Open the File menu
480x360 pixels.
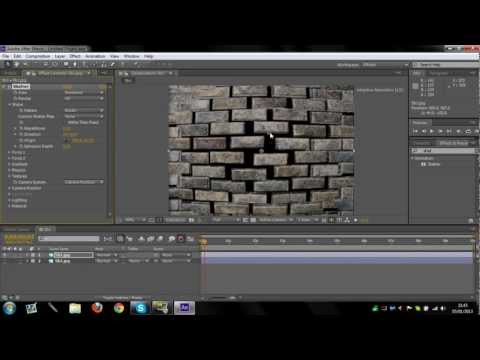point(6,56)
